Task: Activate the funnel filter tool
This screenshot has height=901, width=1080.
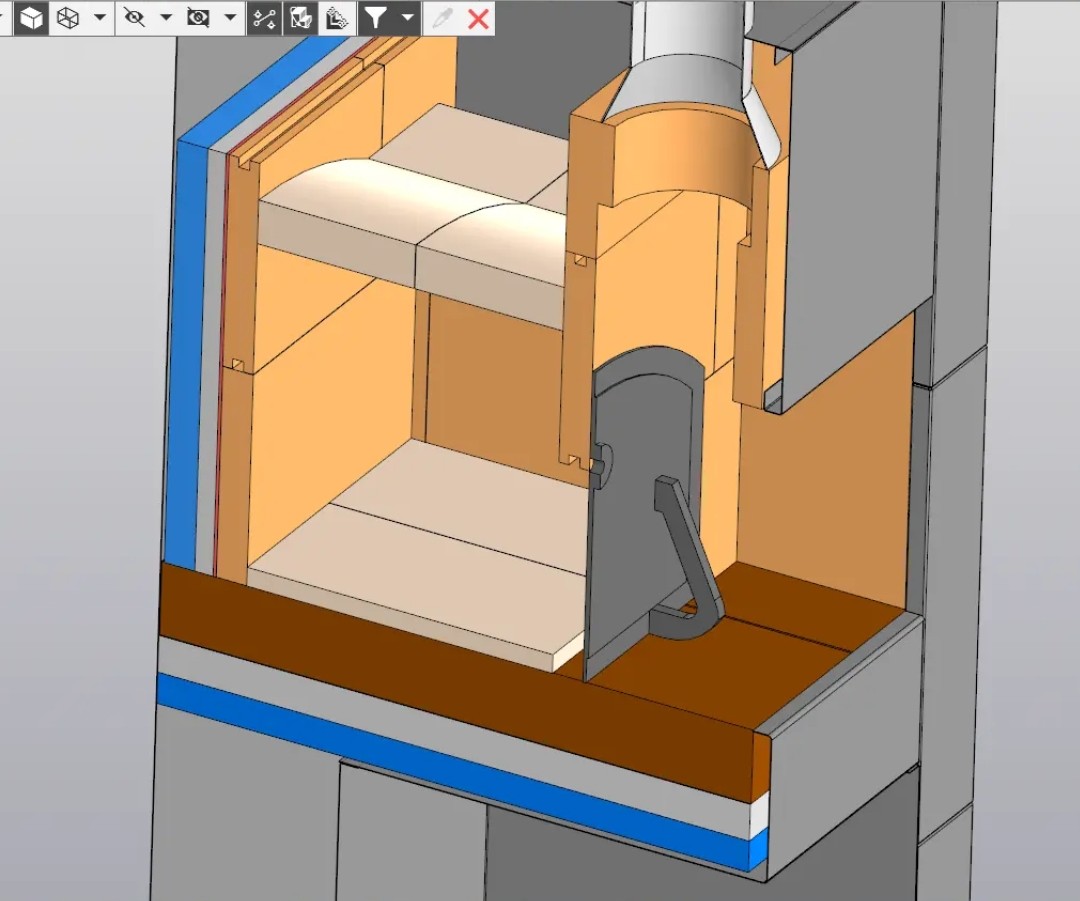Action: coord(374,18)
